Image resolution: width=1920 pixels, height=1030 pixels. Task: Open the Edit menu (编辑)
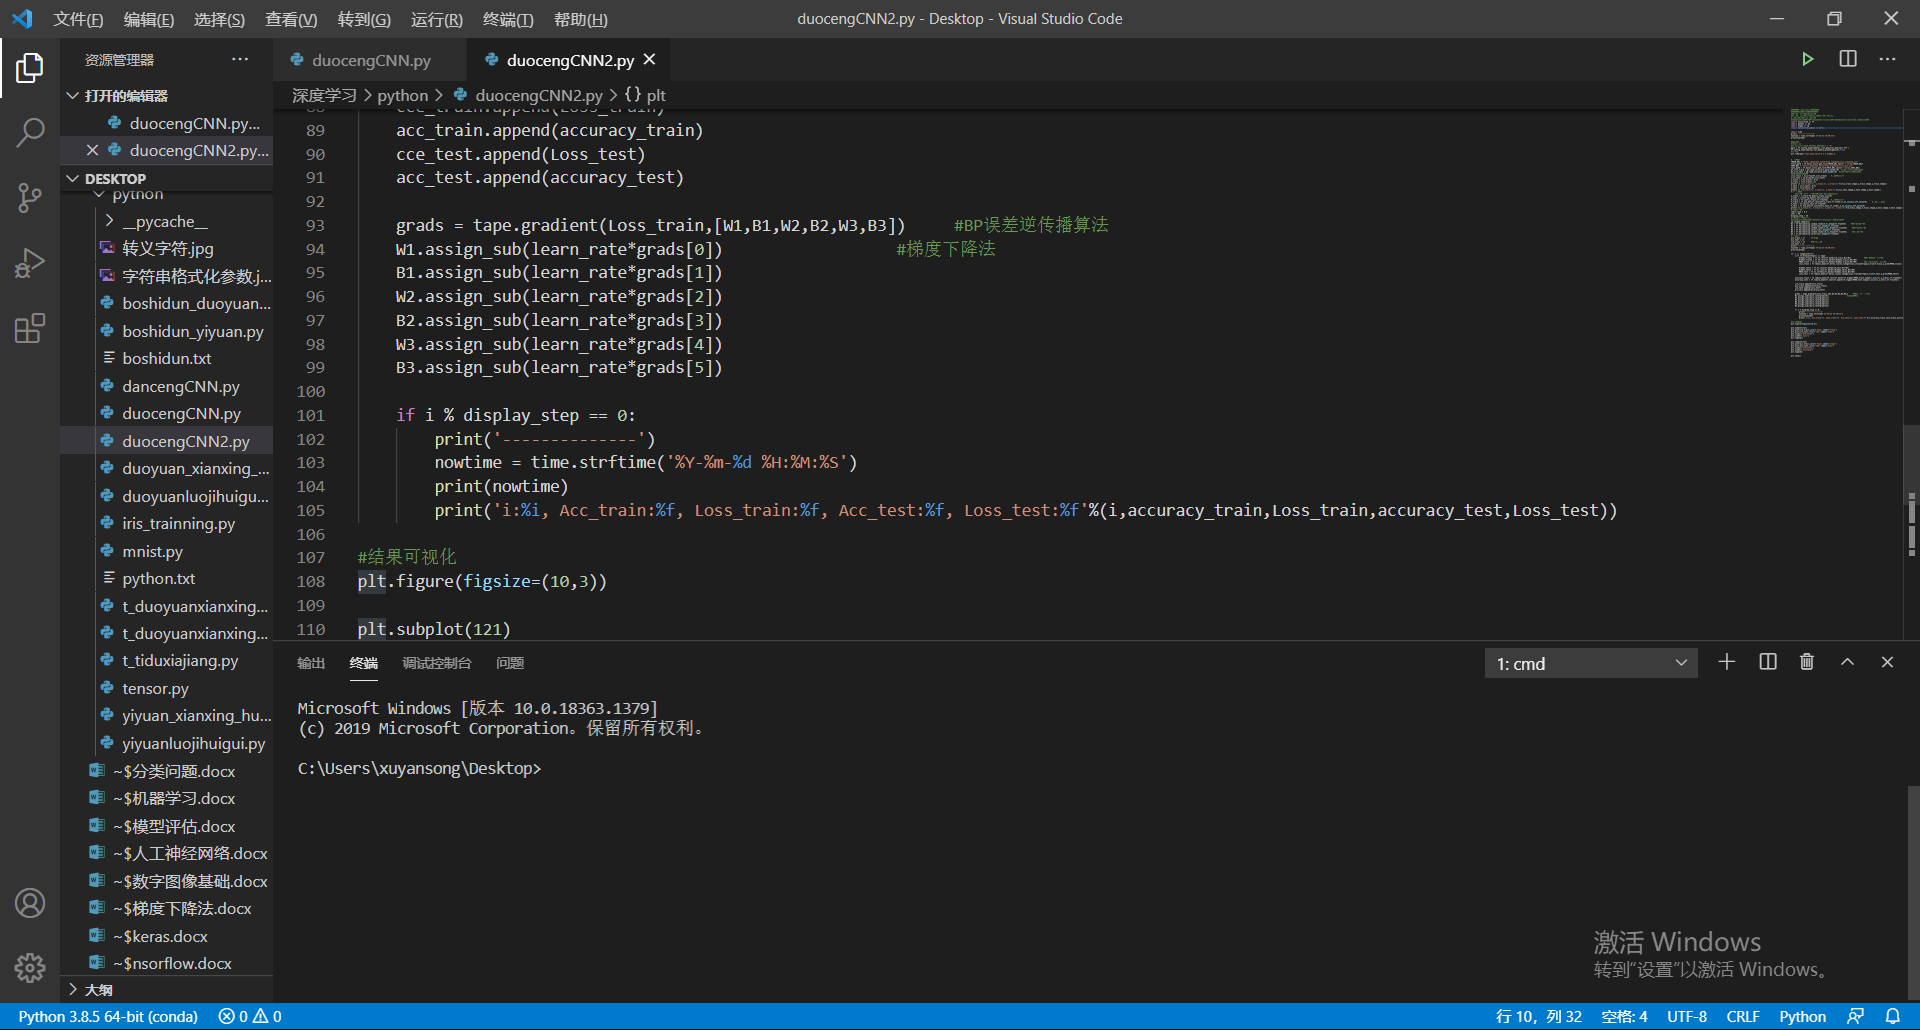tap(148, 19)
